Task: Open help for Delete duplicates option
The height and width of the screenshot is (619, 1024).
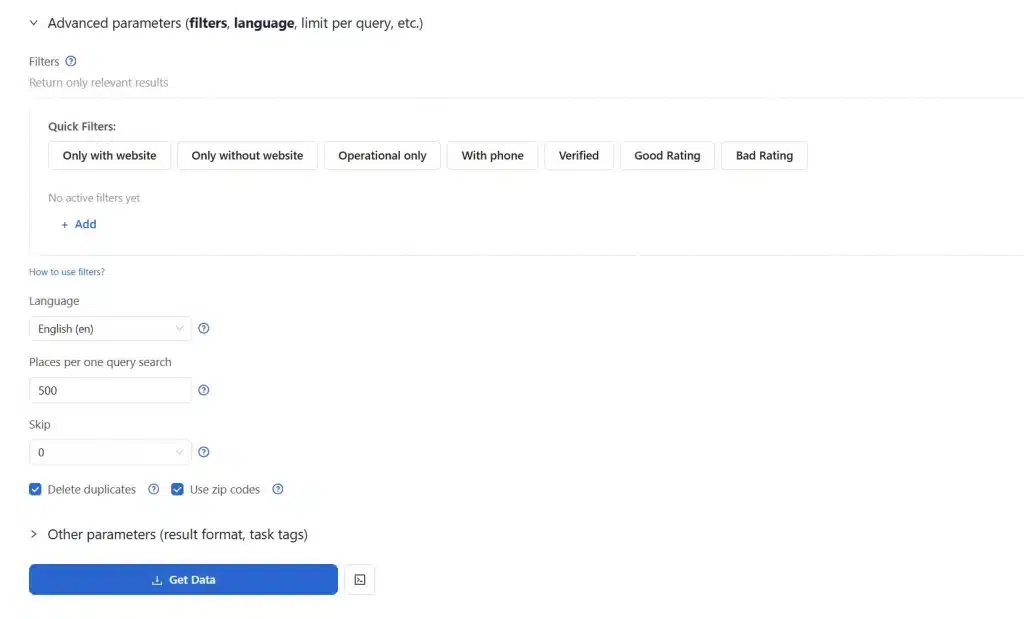Action: [x=153, y=489]
